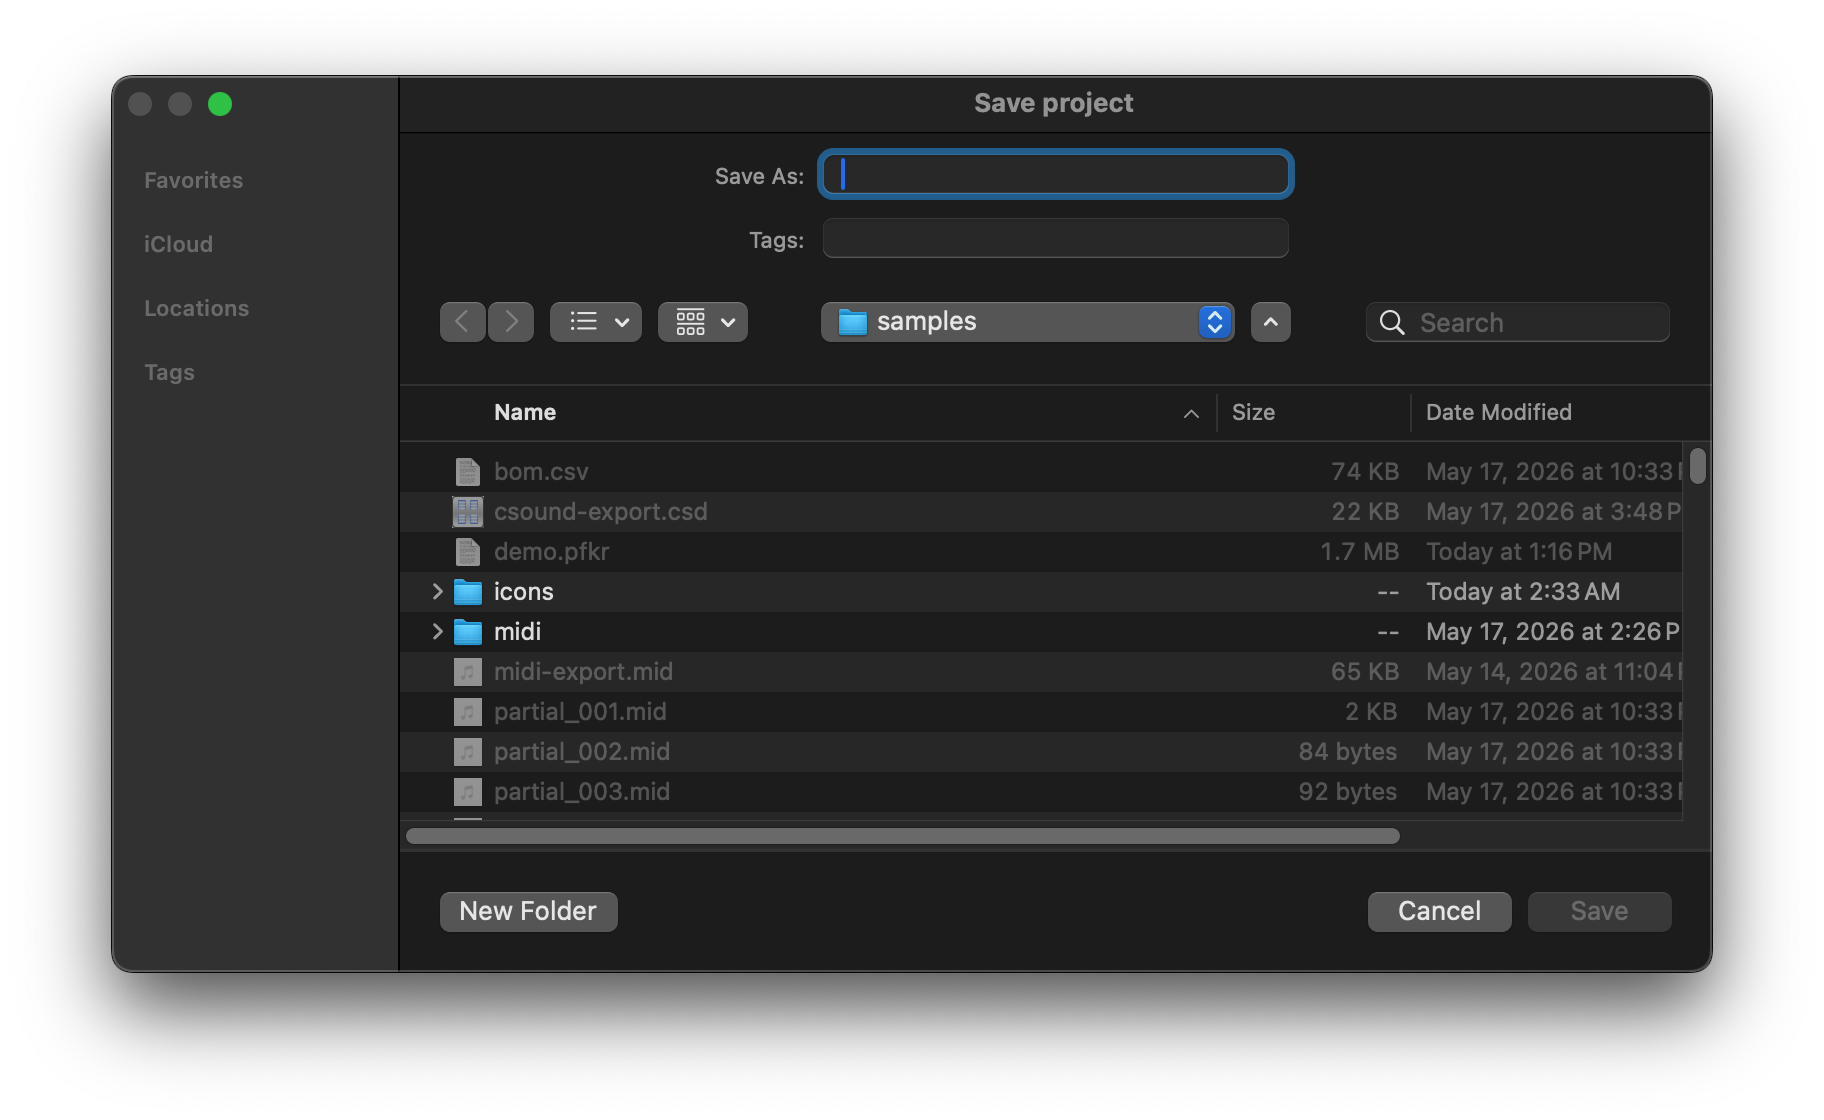Screen dimensions: 1824x1120
Task: Click the midi-export.mid audio file icon
Action: 468,672
